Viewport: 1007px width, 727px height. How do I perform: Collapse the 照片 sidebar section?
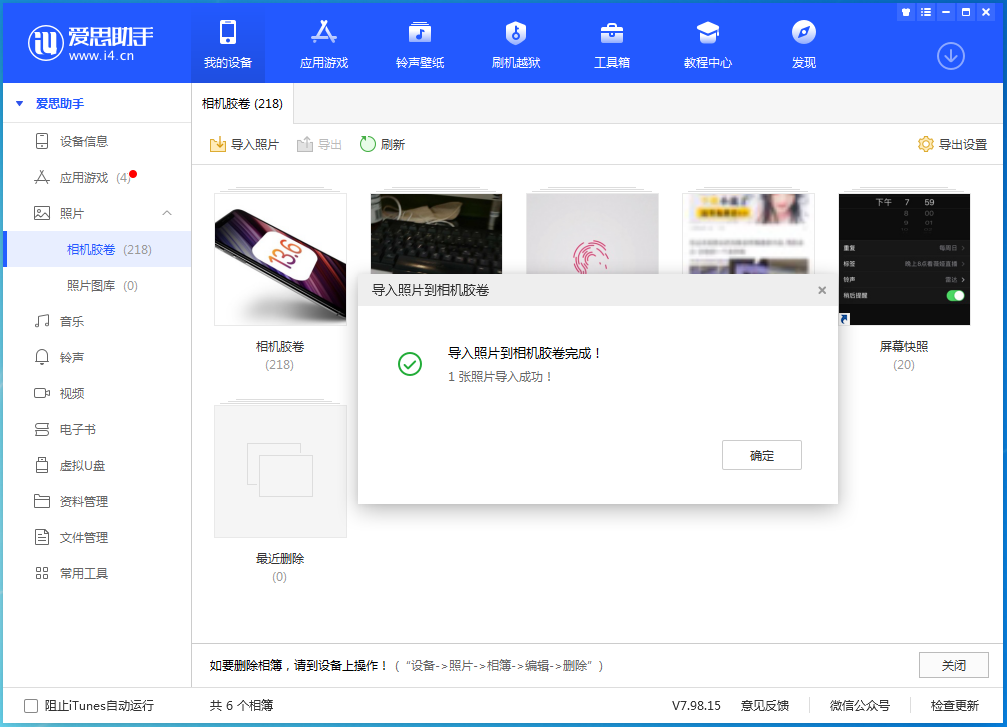click(166, 213)
